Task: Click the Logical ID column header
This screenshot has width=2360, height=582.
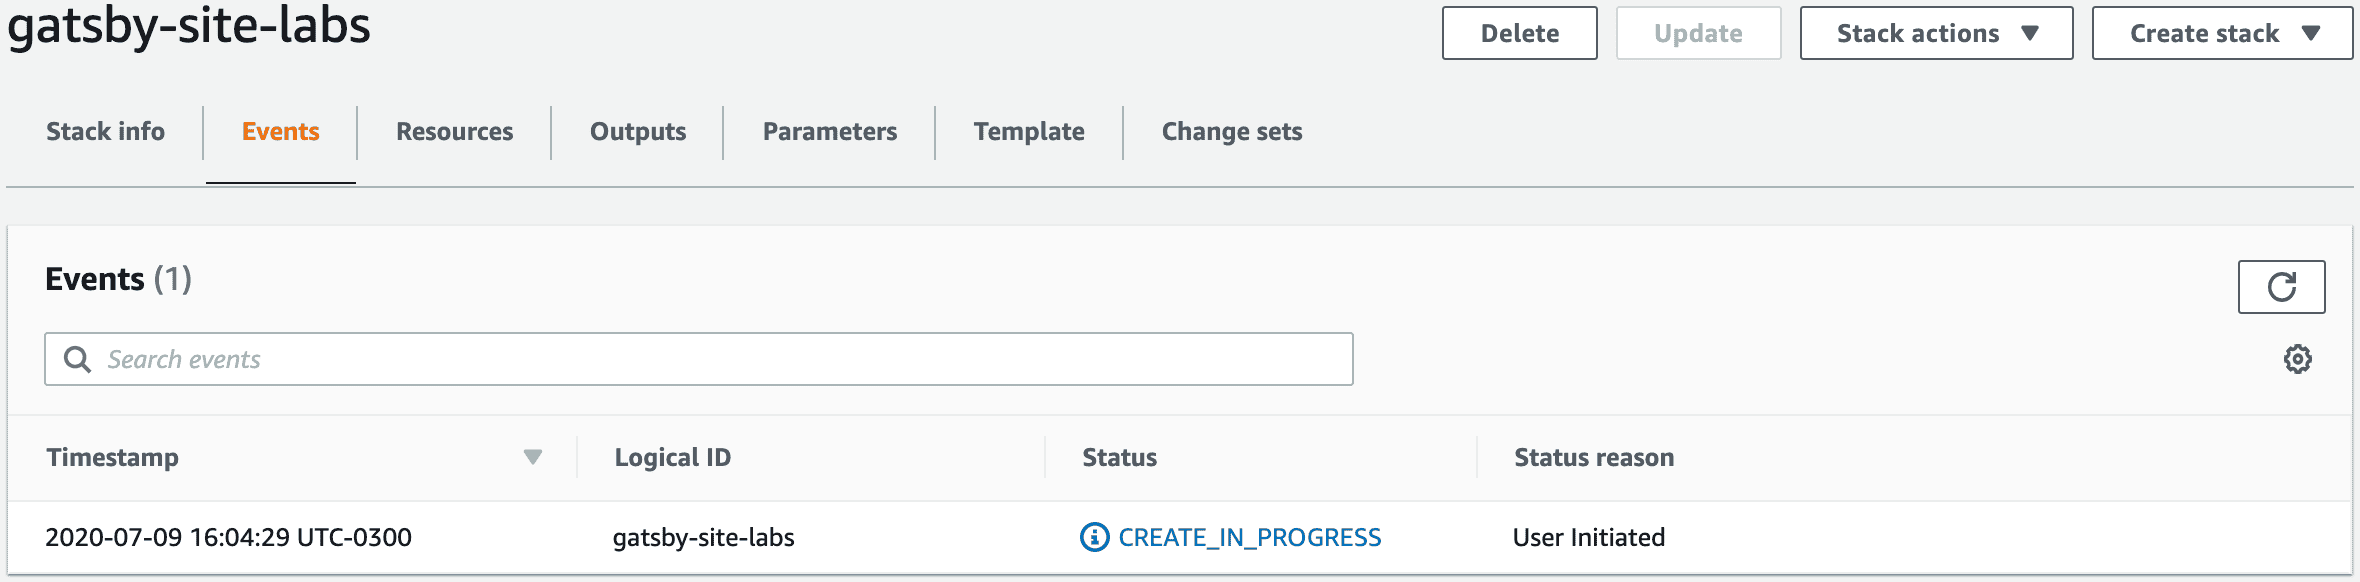Action: tap(672, 457)
